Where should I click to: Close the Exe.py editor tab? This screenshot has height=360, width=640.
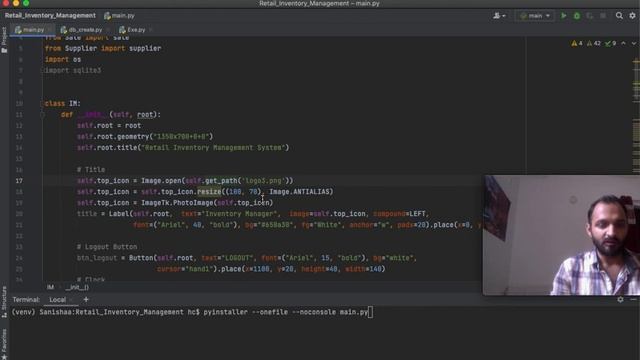pos(151,30)
